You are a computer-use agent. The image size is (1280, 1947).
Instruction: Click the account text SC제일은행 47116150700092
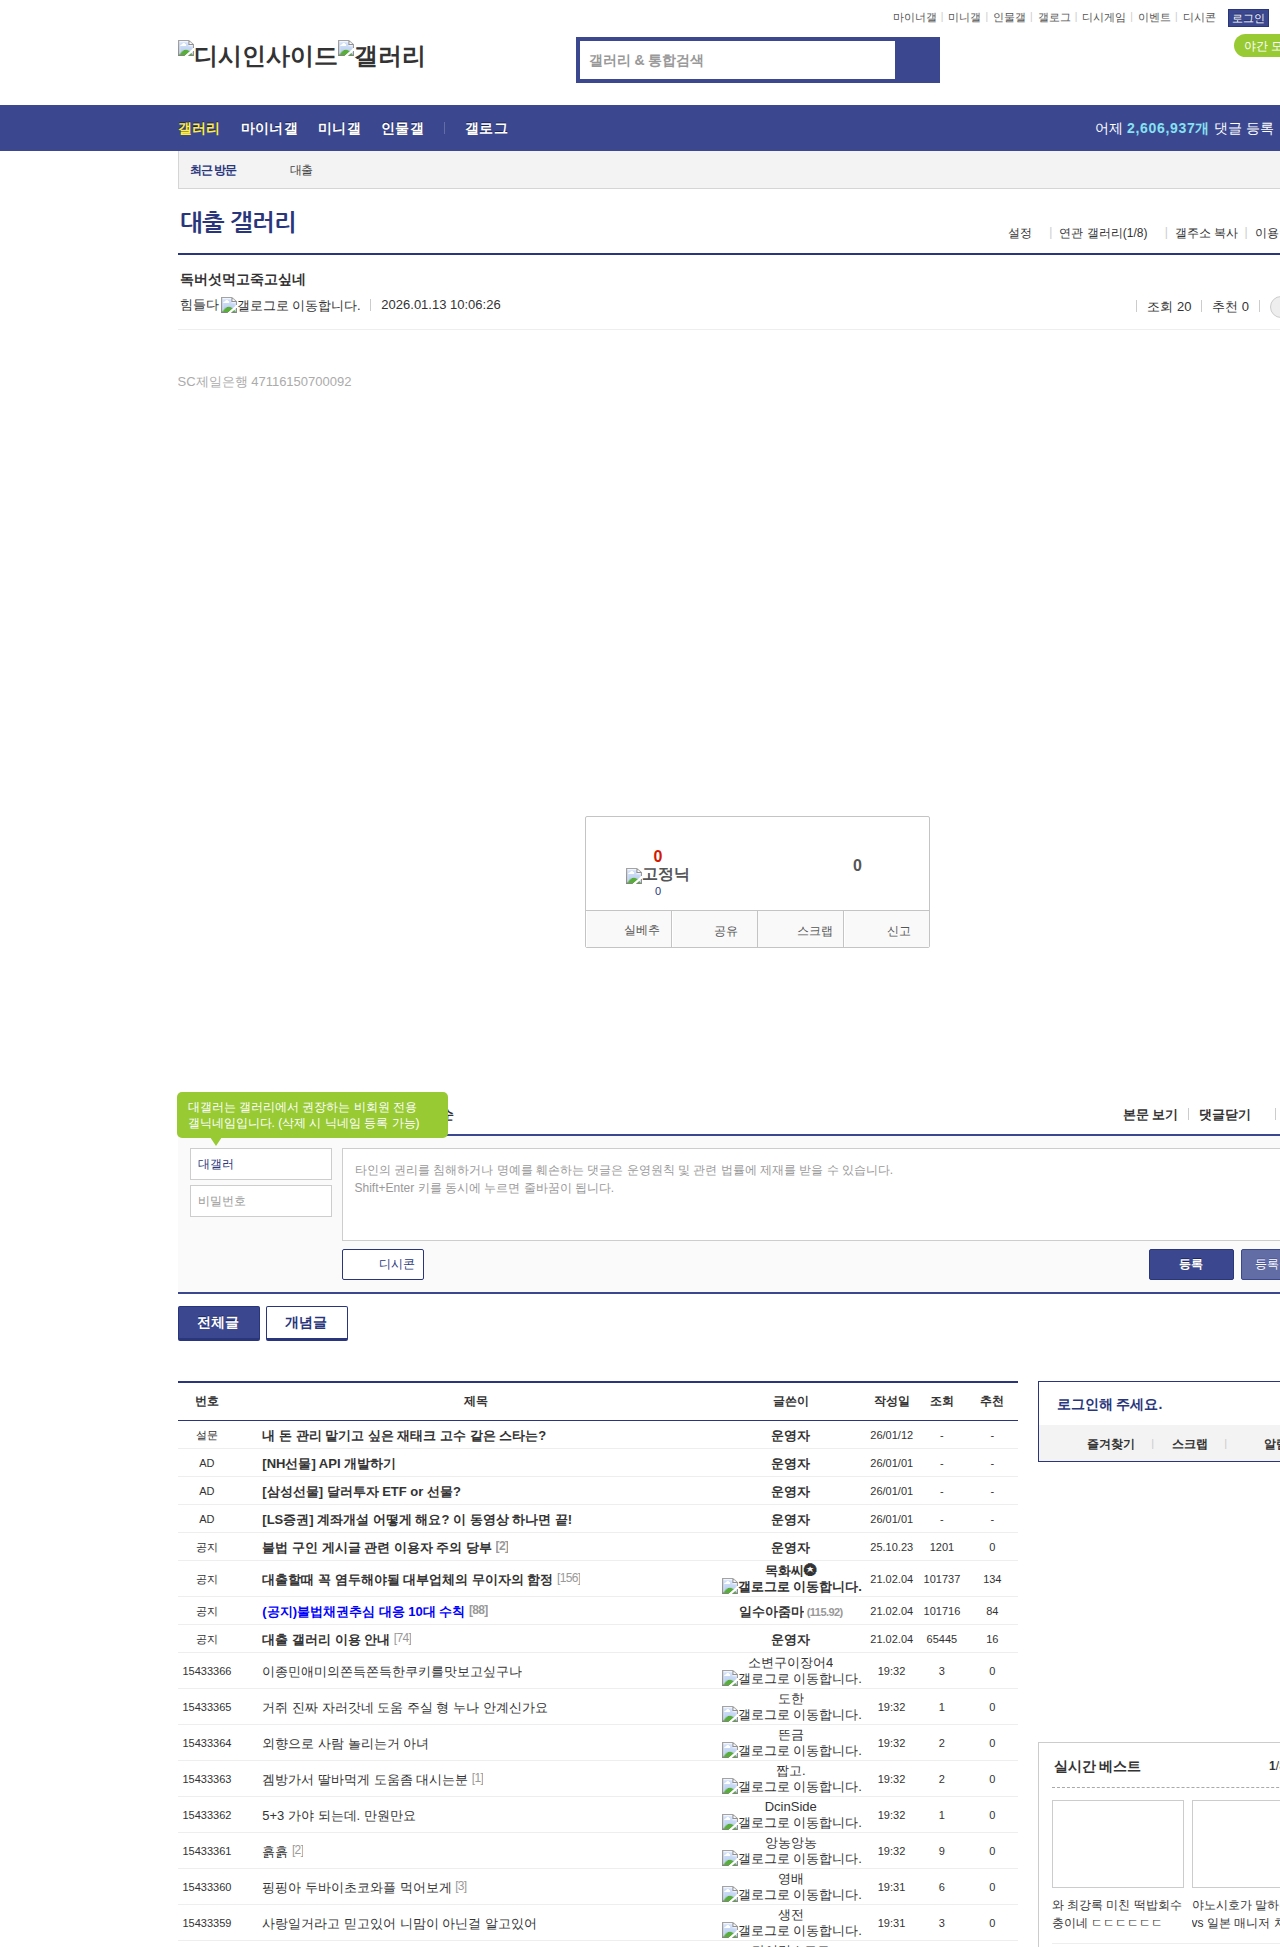coord(264,382)
